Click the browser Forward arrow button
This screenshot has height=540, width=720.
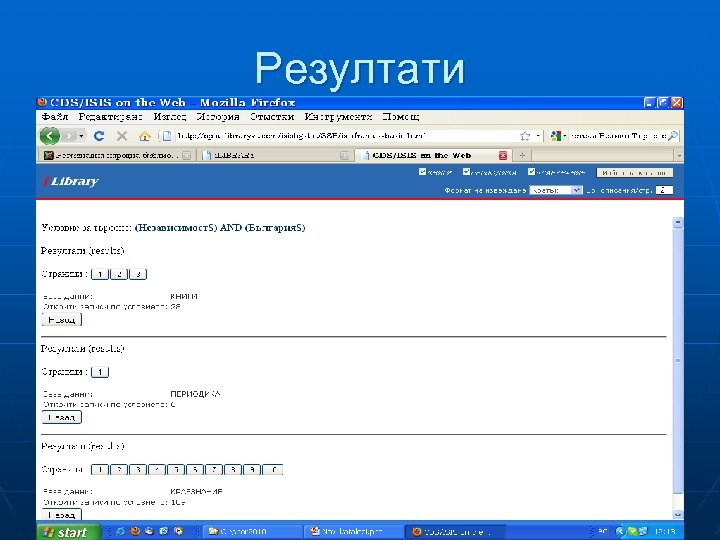69,136
